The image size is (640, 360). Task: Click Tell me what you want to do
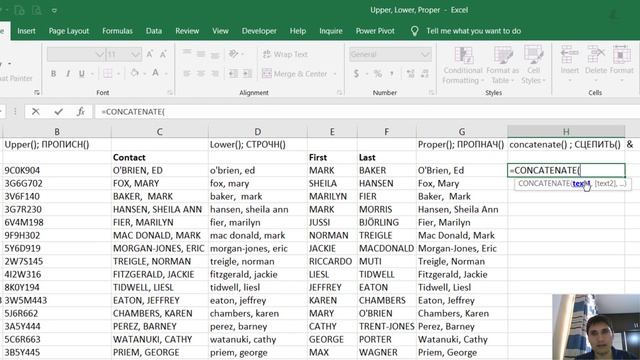pyautogui.click(x=473, y=31)
